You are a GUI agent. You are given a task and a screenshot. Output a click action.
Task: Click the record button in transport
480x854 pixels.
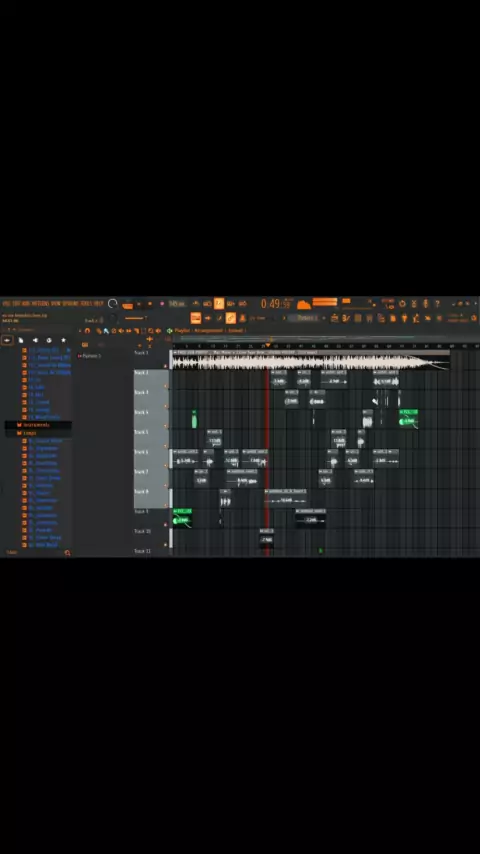162,303
